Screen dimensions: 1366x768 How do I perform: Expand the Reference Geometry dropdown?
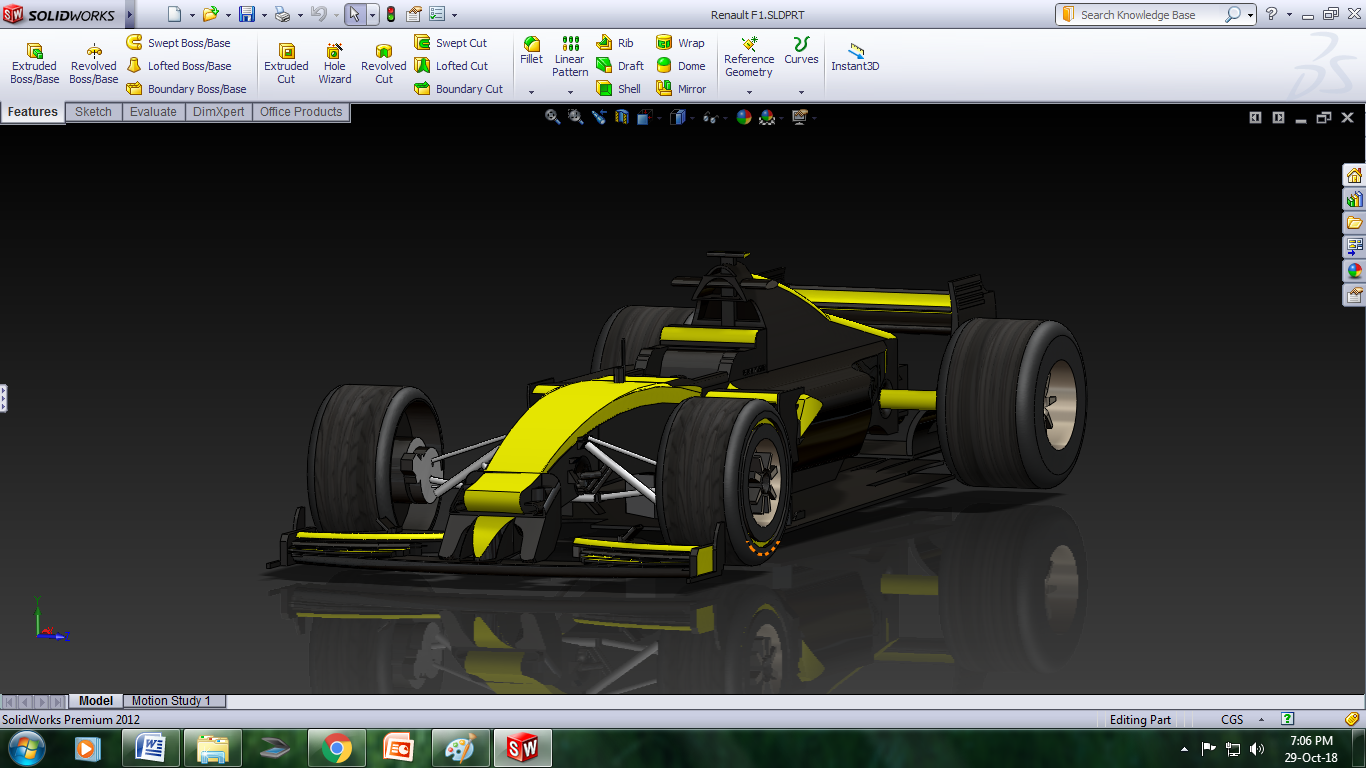[x=749, y=92]
